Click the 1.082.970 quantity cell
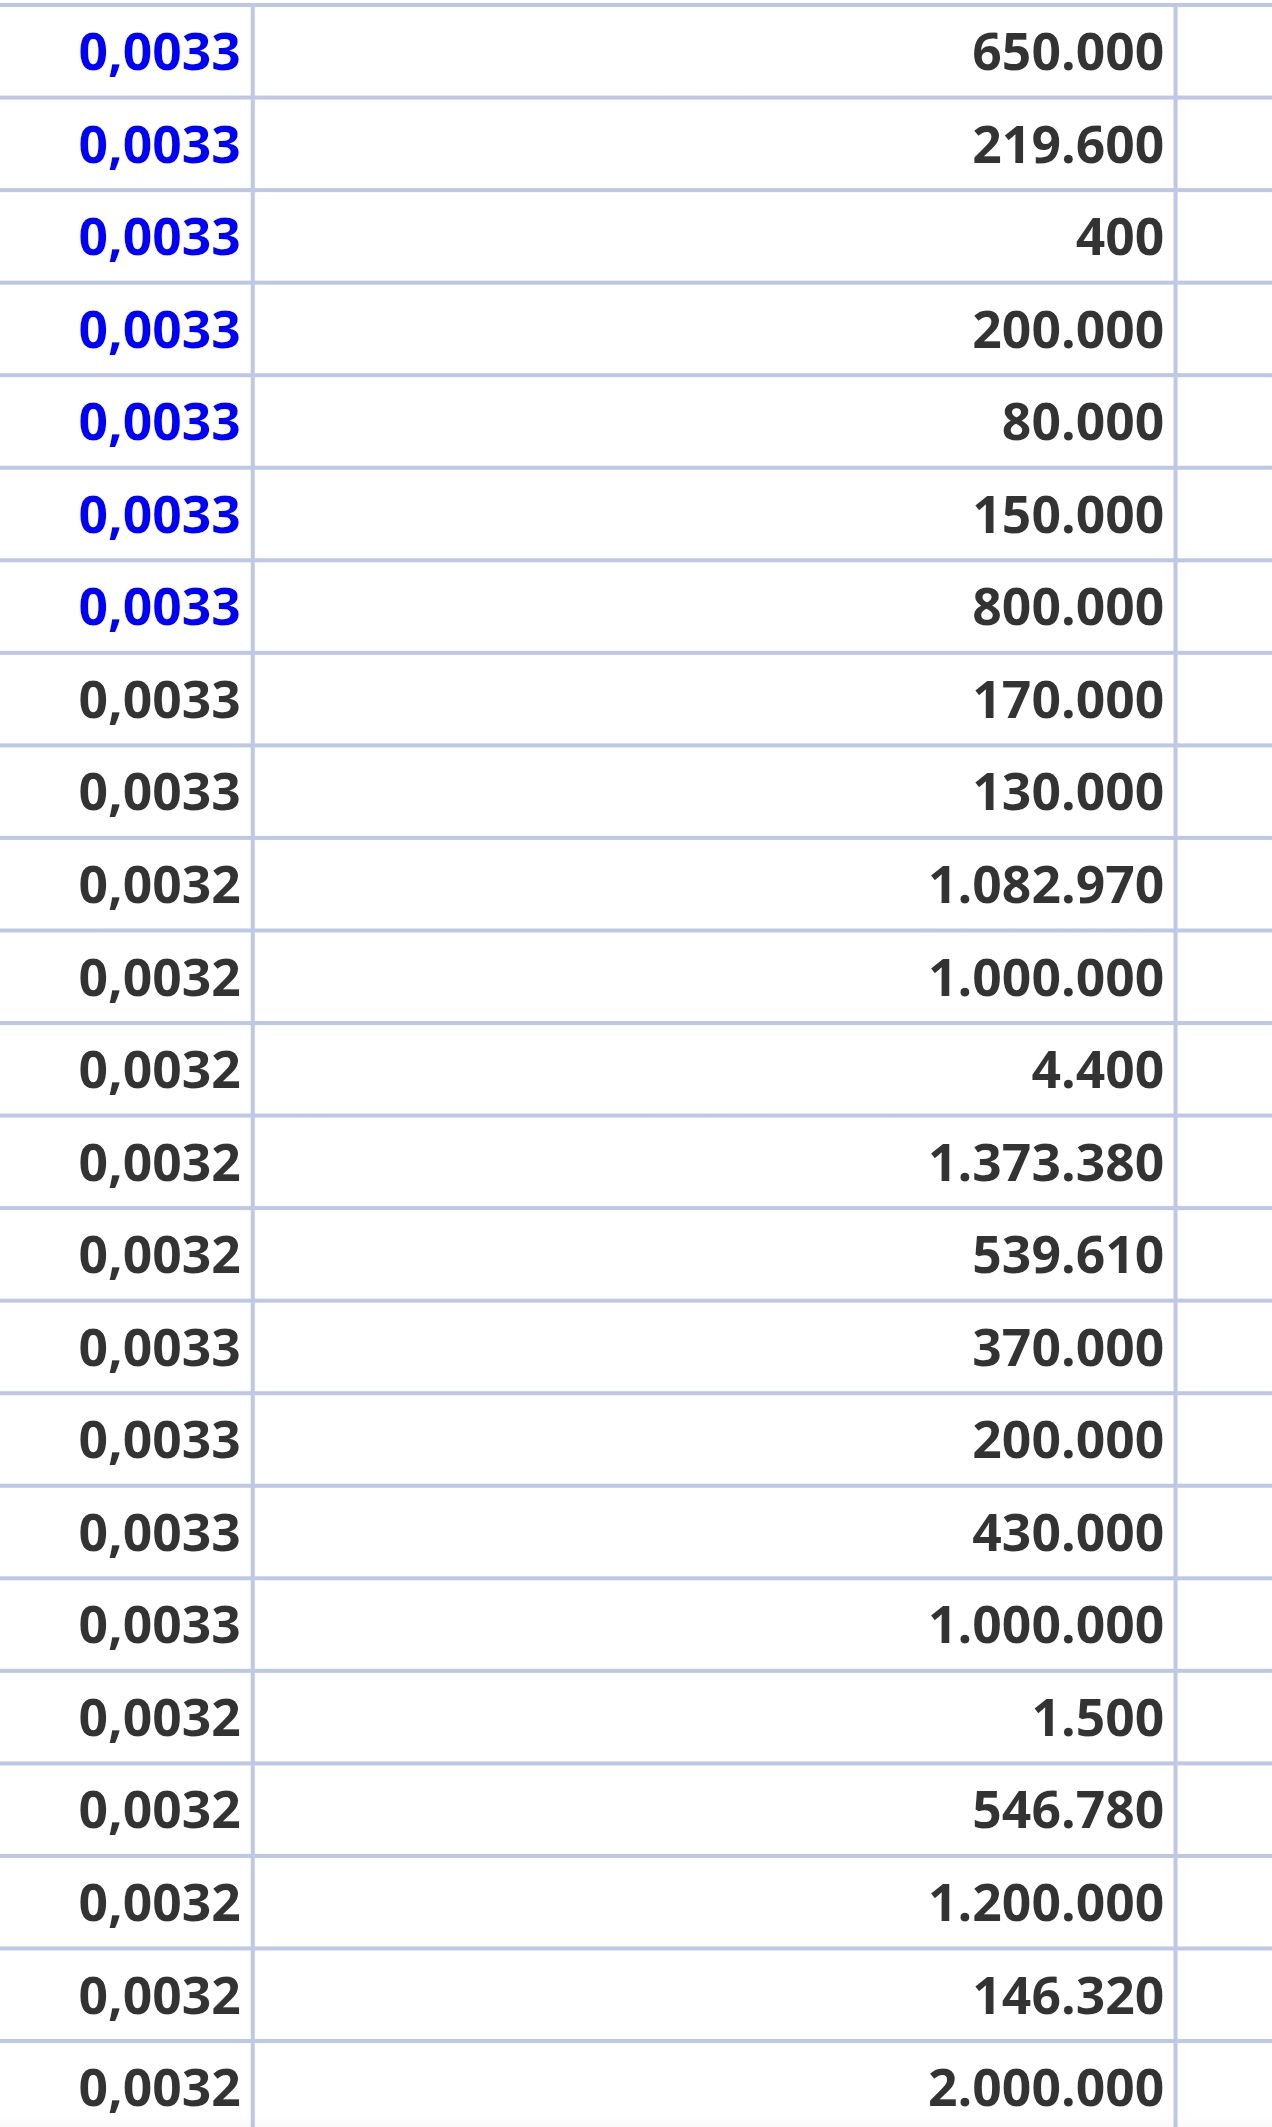Screen dimensions: 1272x2127 pyautogui.click(x=714, y=884)
